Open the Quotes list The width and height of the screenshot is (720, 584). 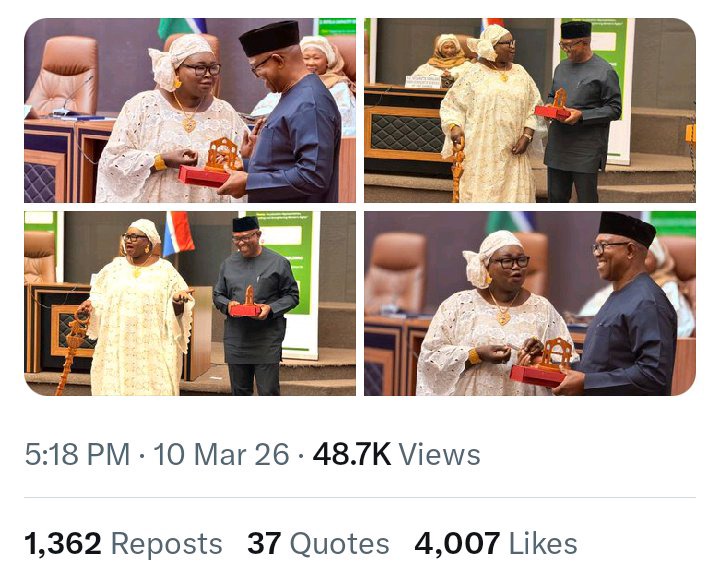[339, 544]
